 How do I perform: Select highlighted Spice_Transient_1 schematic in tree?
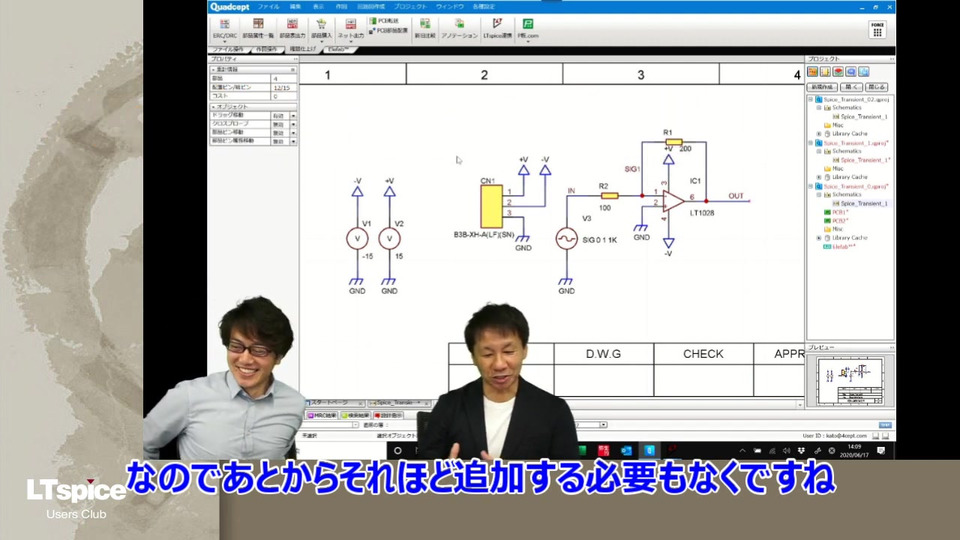(x=860, y=203)
